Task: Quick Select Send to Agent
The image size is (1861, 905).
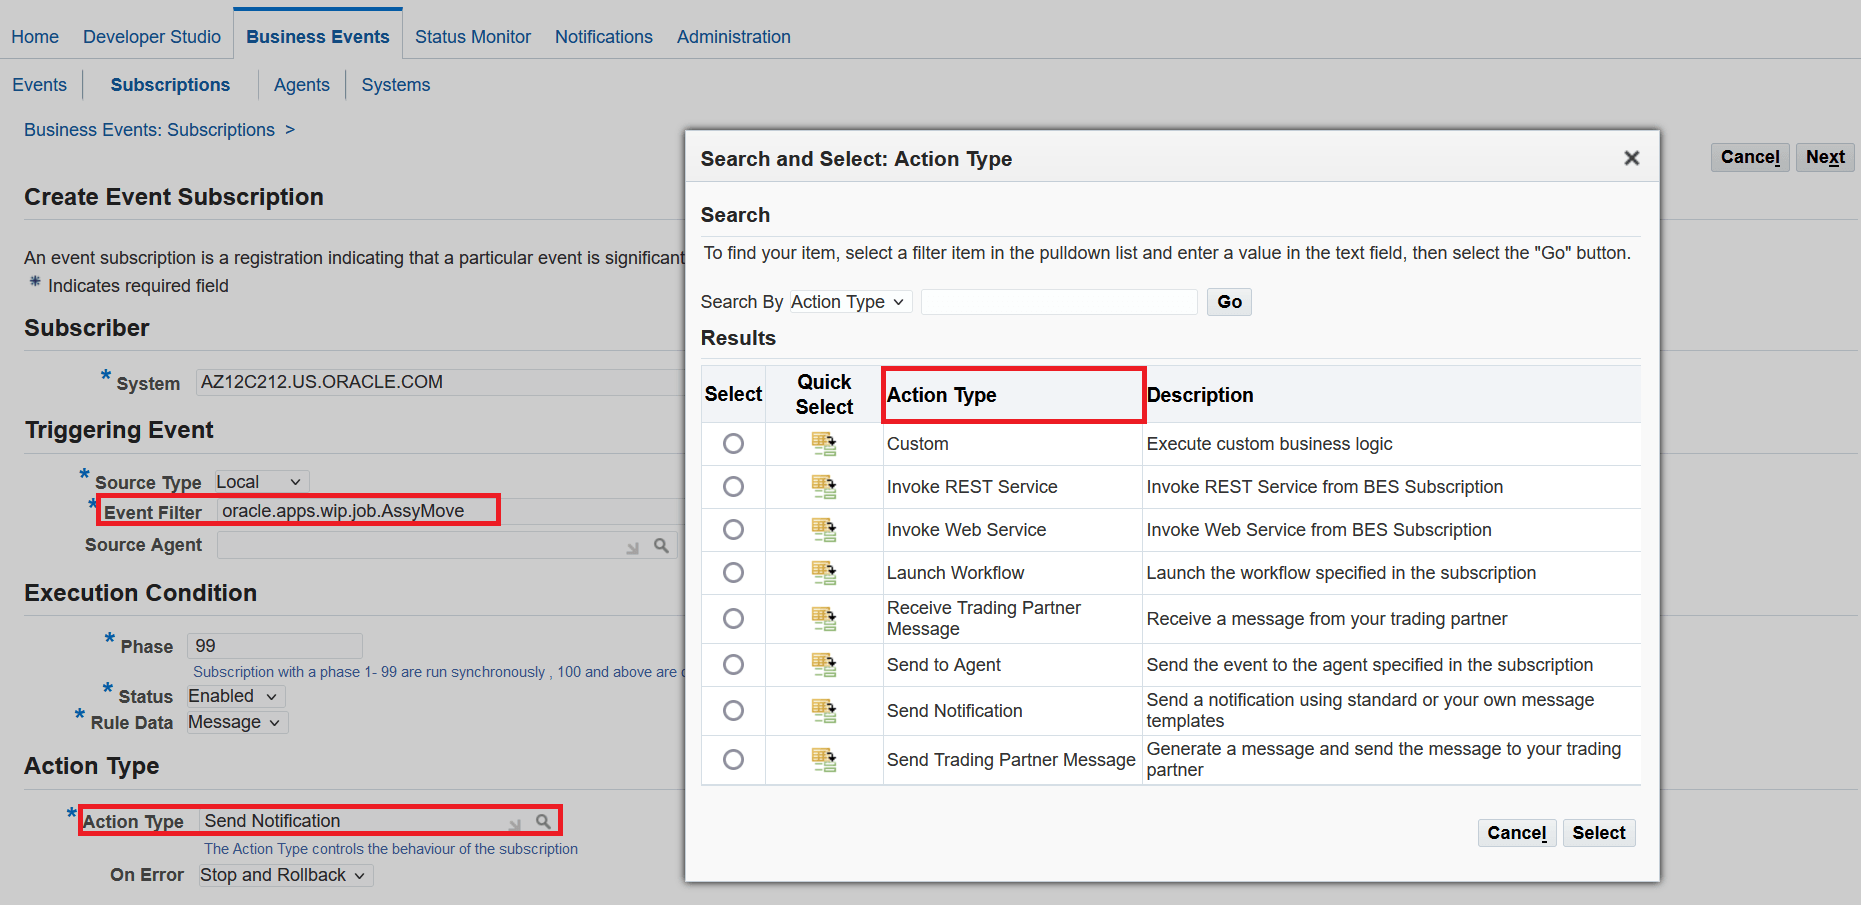Action: [x=824, y=664]
